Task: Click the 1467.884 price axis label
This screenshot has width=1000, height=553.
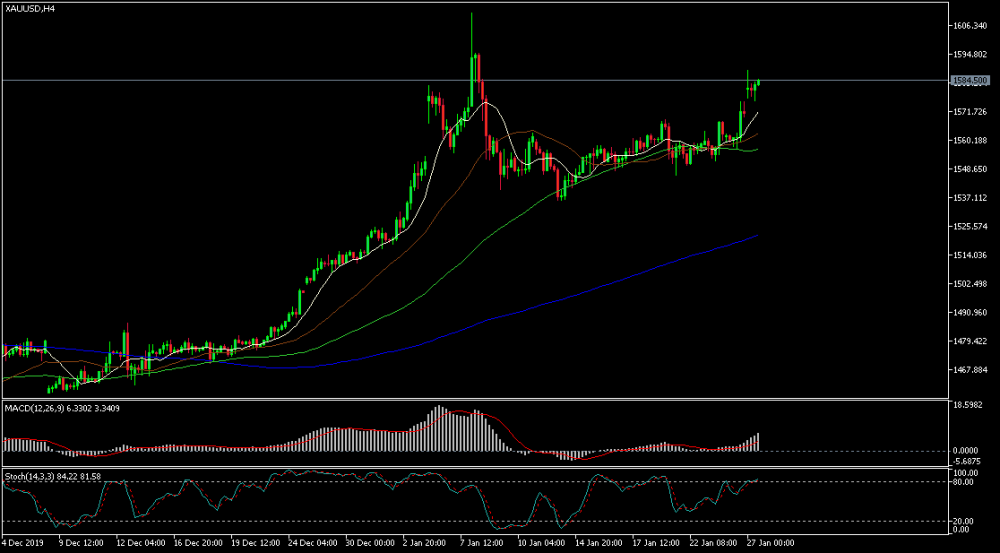Action: click(x=969, y=370)
